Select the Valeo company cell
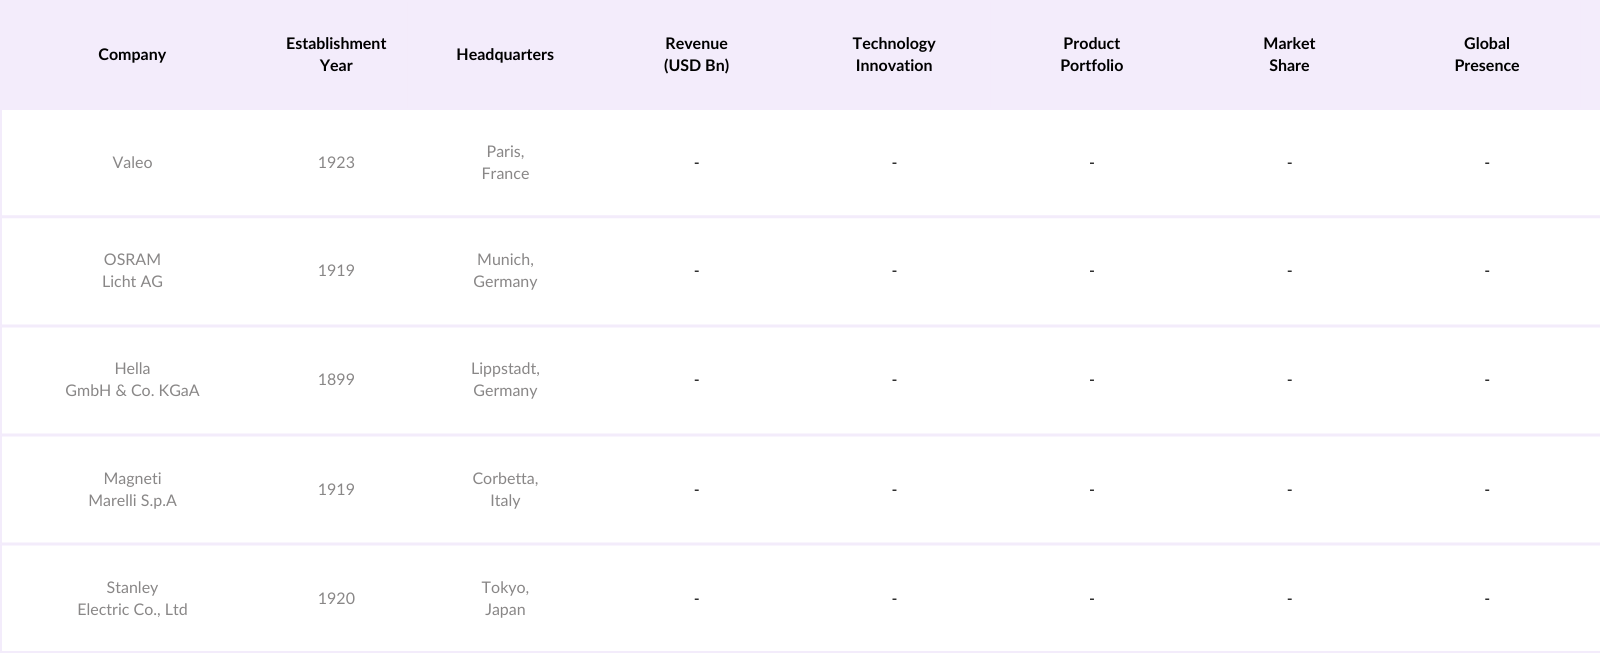The image size is (1600, 653). 132,162
